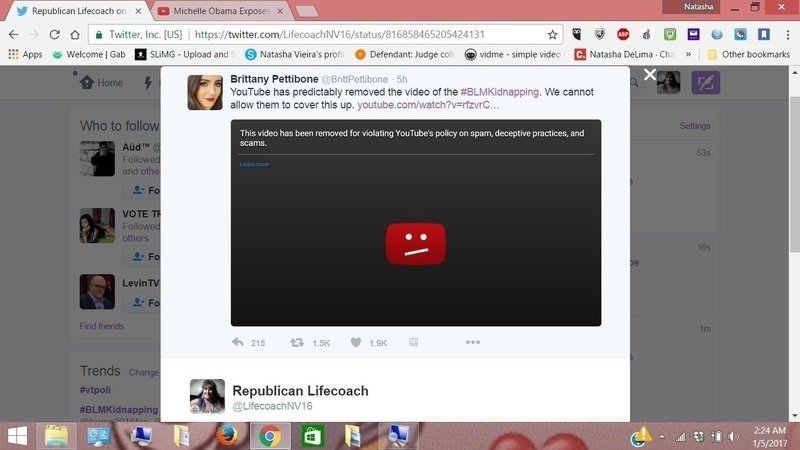Reload the page with the refresh icon

(x=55, y=35)
